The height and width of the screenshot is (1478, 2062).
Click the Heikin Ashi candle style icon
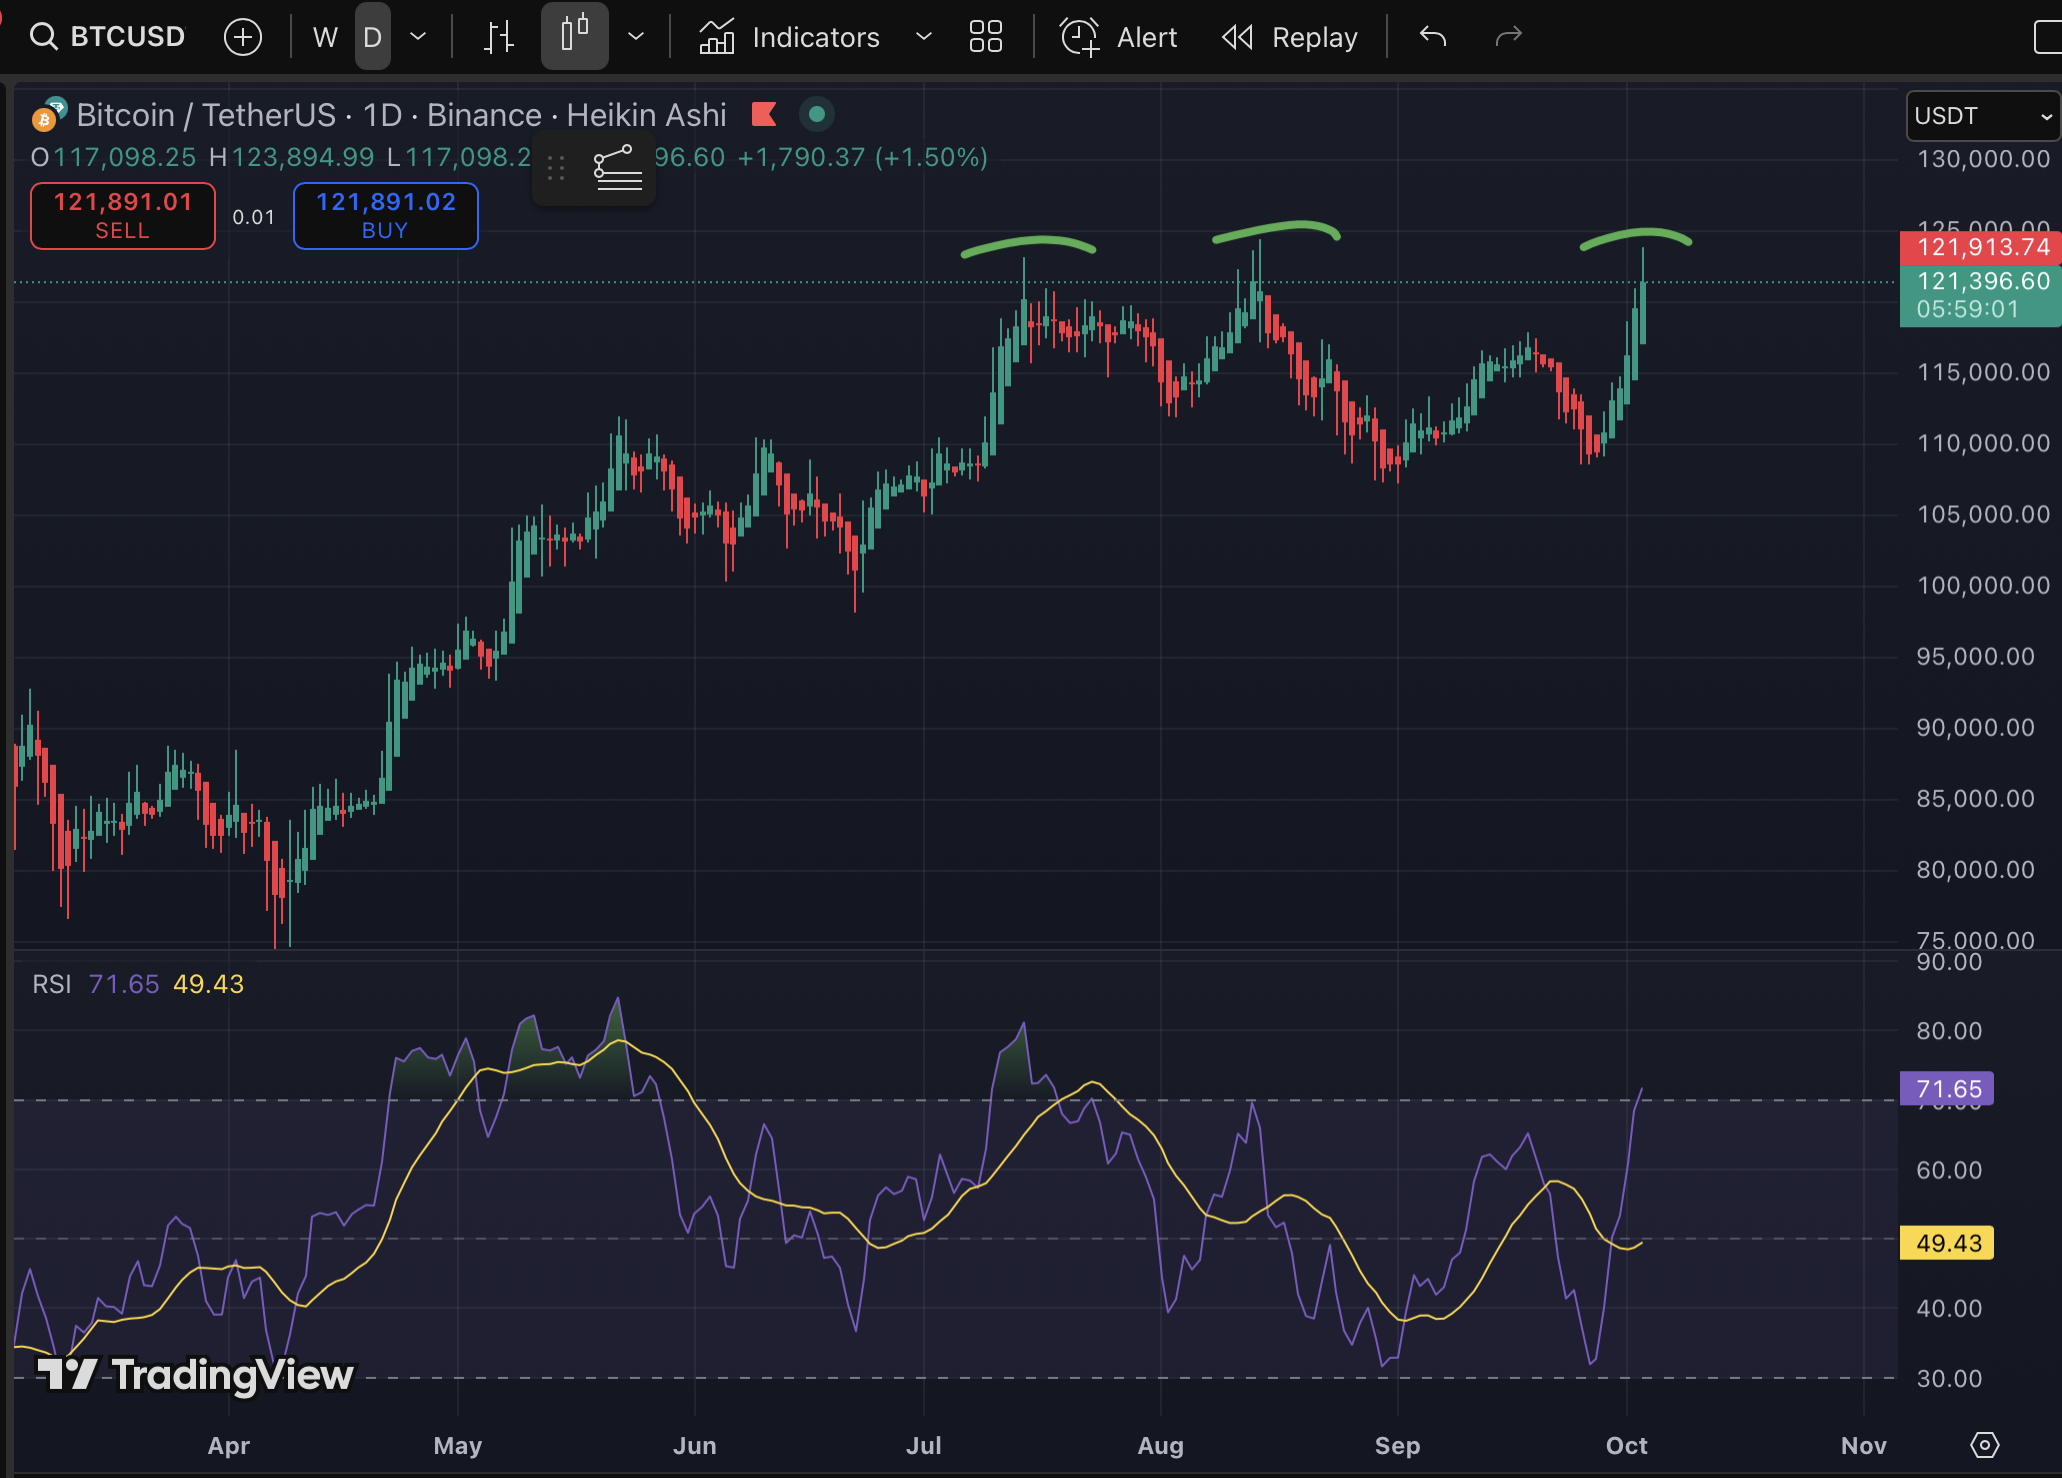(574, 36)
